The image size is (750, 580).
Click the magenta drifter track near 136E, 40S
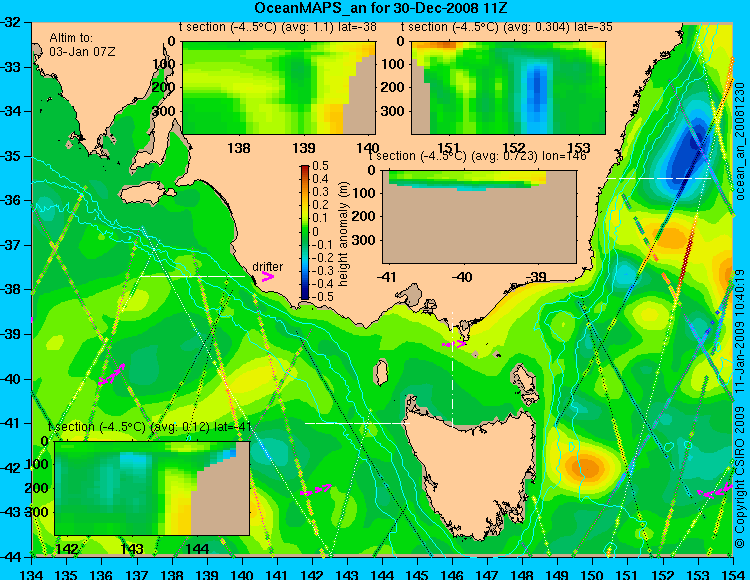(x=111, y=374)
